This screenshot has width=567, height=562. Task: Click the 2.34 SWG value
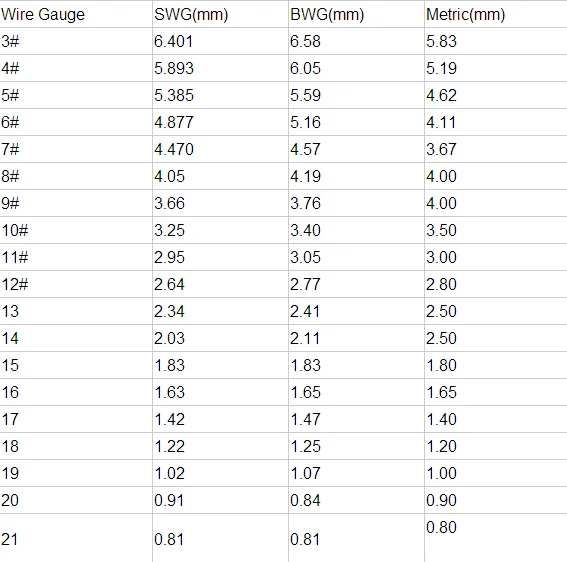(169, 311)
